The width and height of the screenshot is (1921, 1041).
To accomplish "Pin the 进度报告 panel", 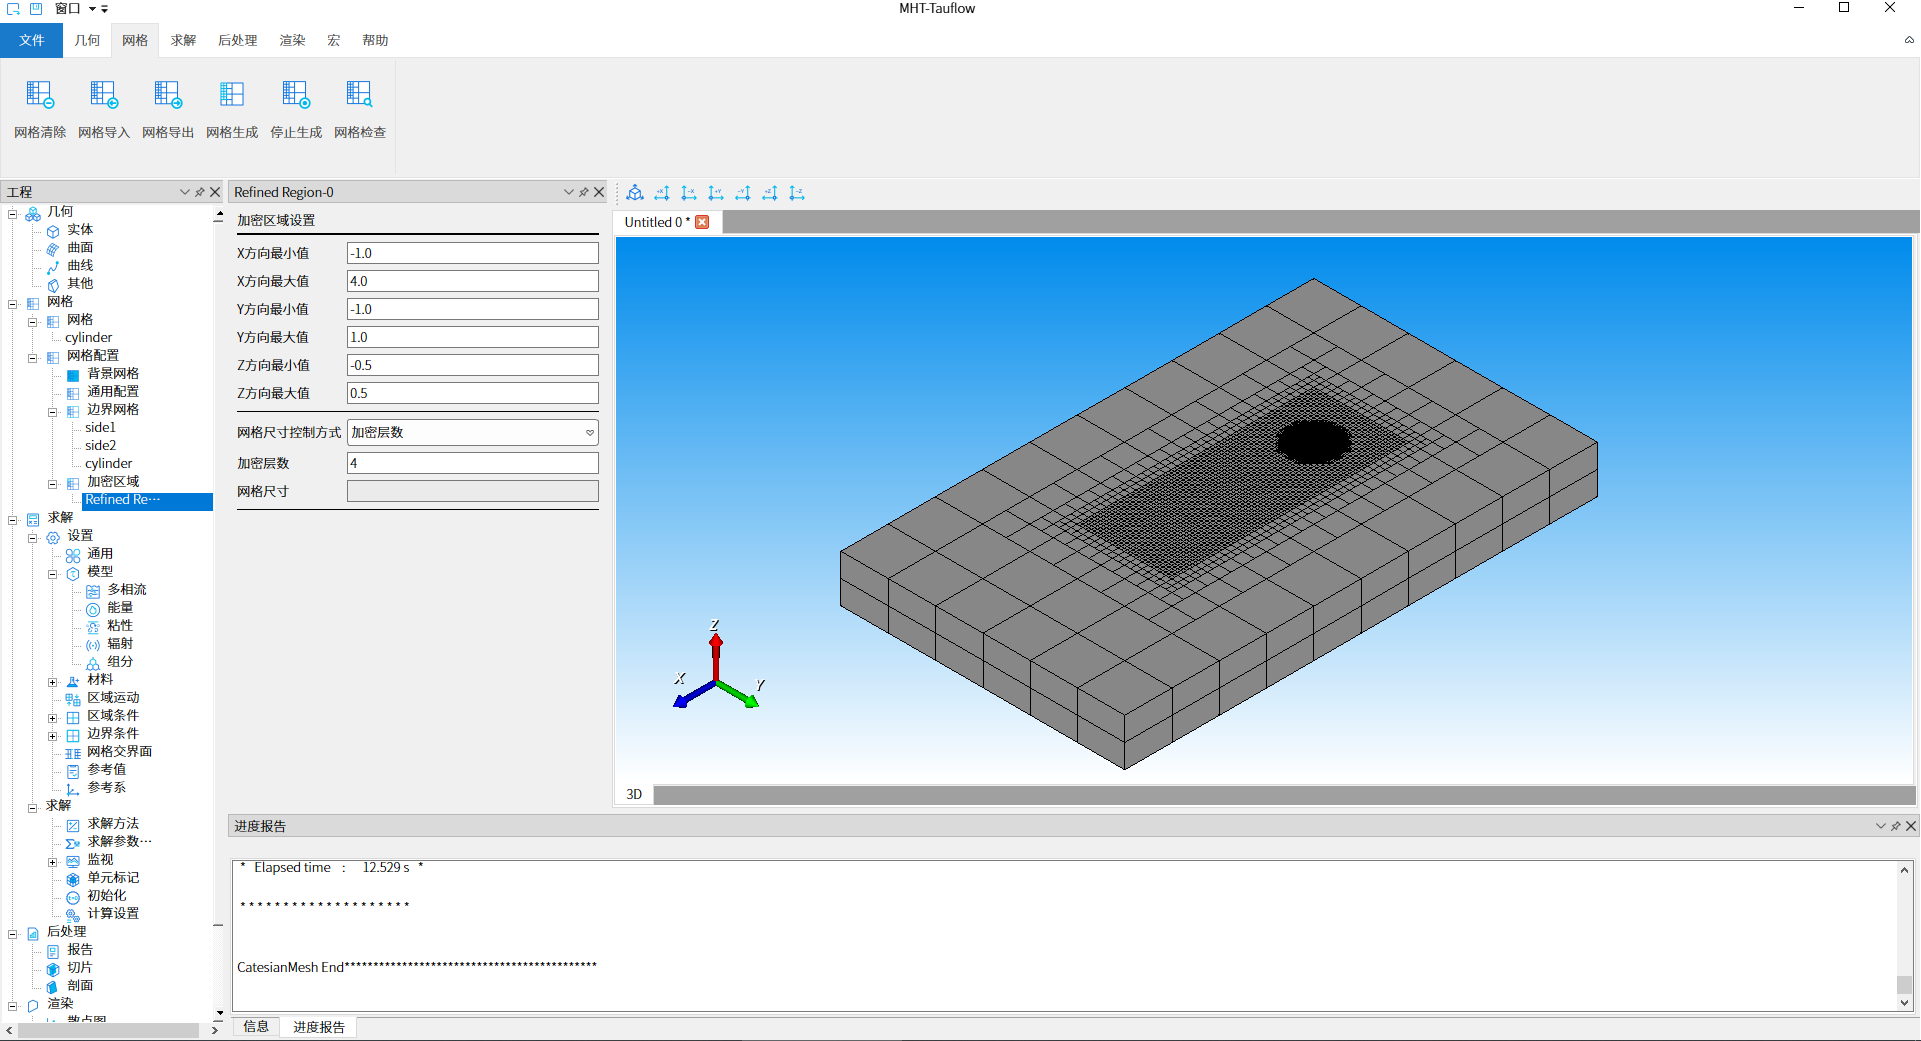I will click(1895, 826).
